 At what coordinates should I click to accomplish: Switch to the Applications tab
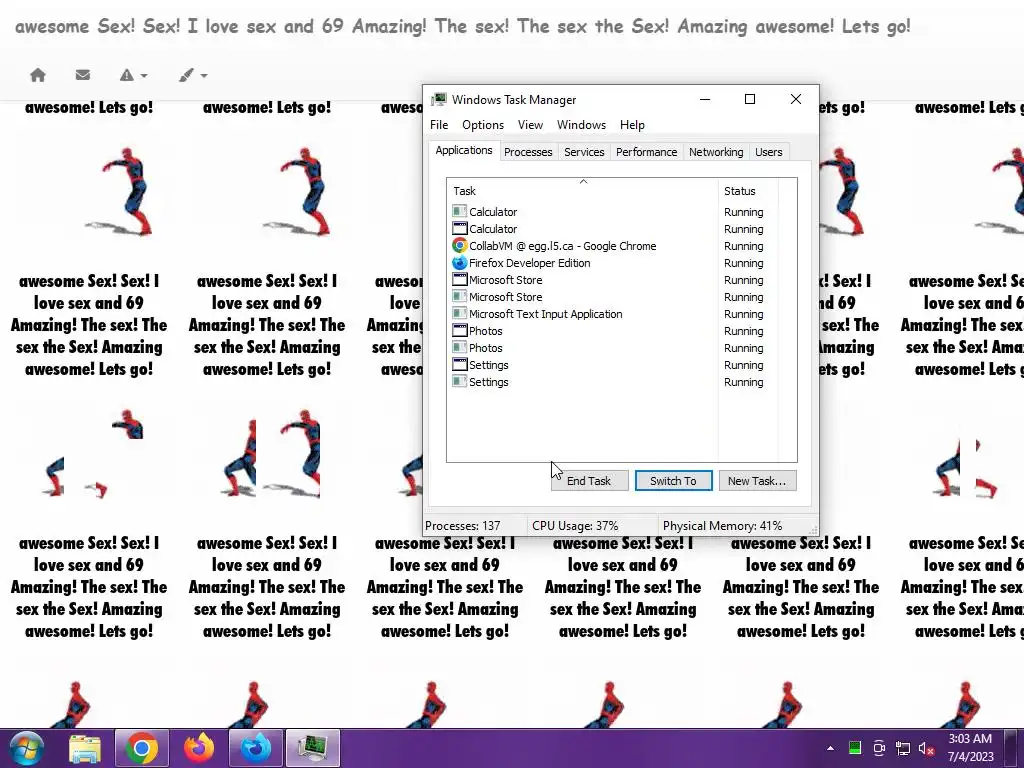coord(464,150)
